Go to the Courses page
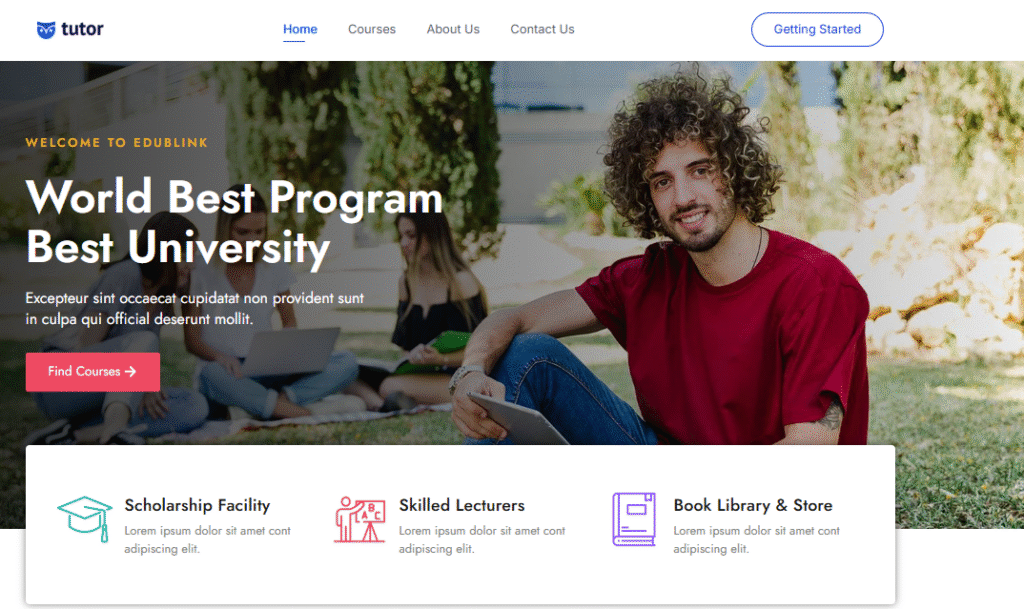This screenshot has height=609, width=1024. [372, 29]
